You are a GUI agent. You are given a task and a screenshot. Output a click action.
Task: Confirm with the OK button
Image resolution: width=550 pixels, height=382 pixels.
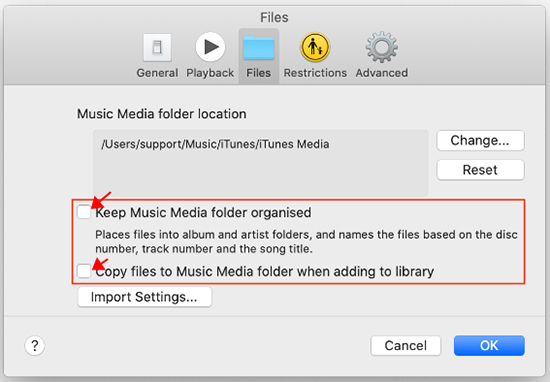pyautogui.click(x=489, y=346)
